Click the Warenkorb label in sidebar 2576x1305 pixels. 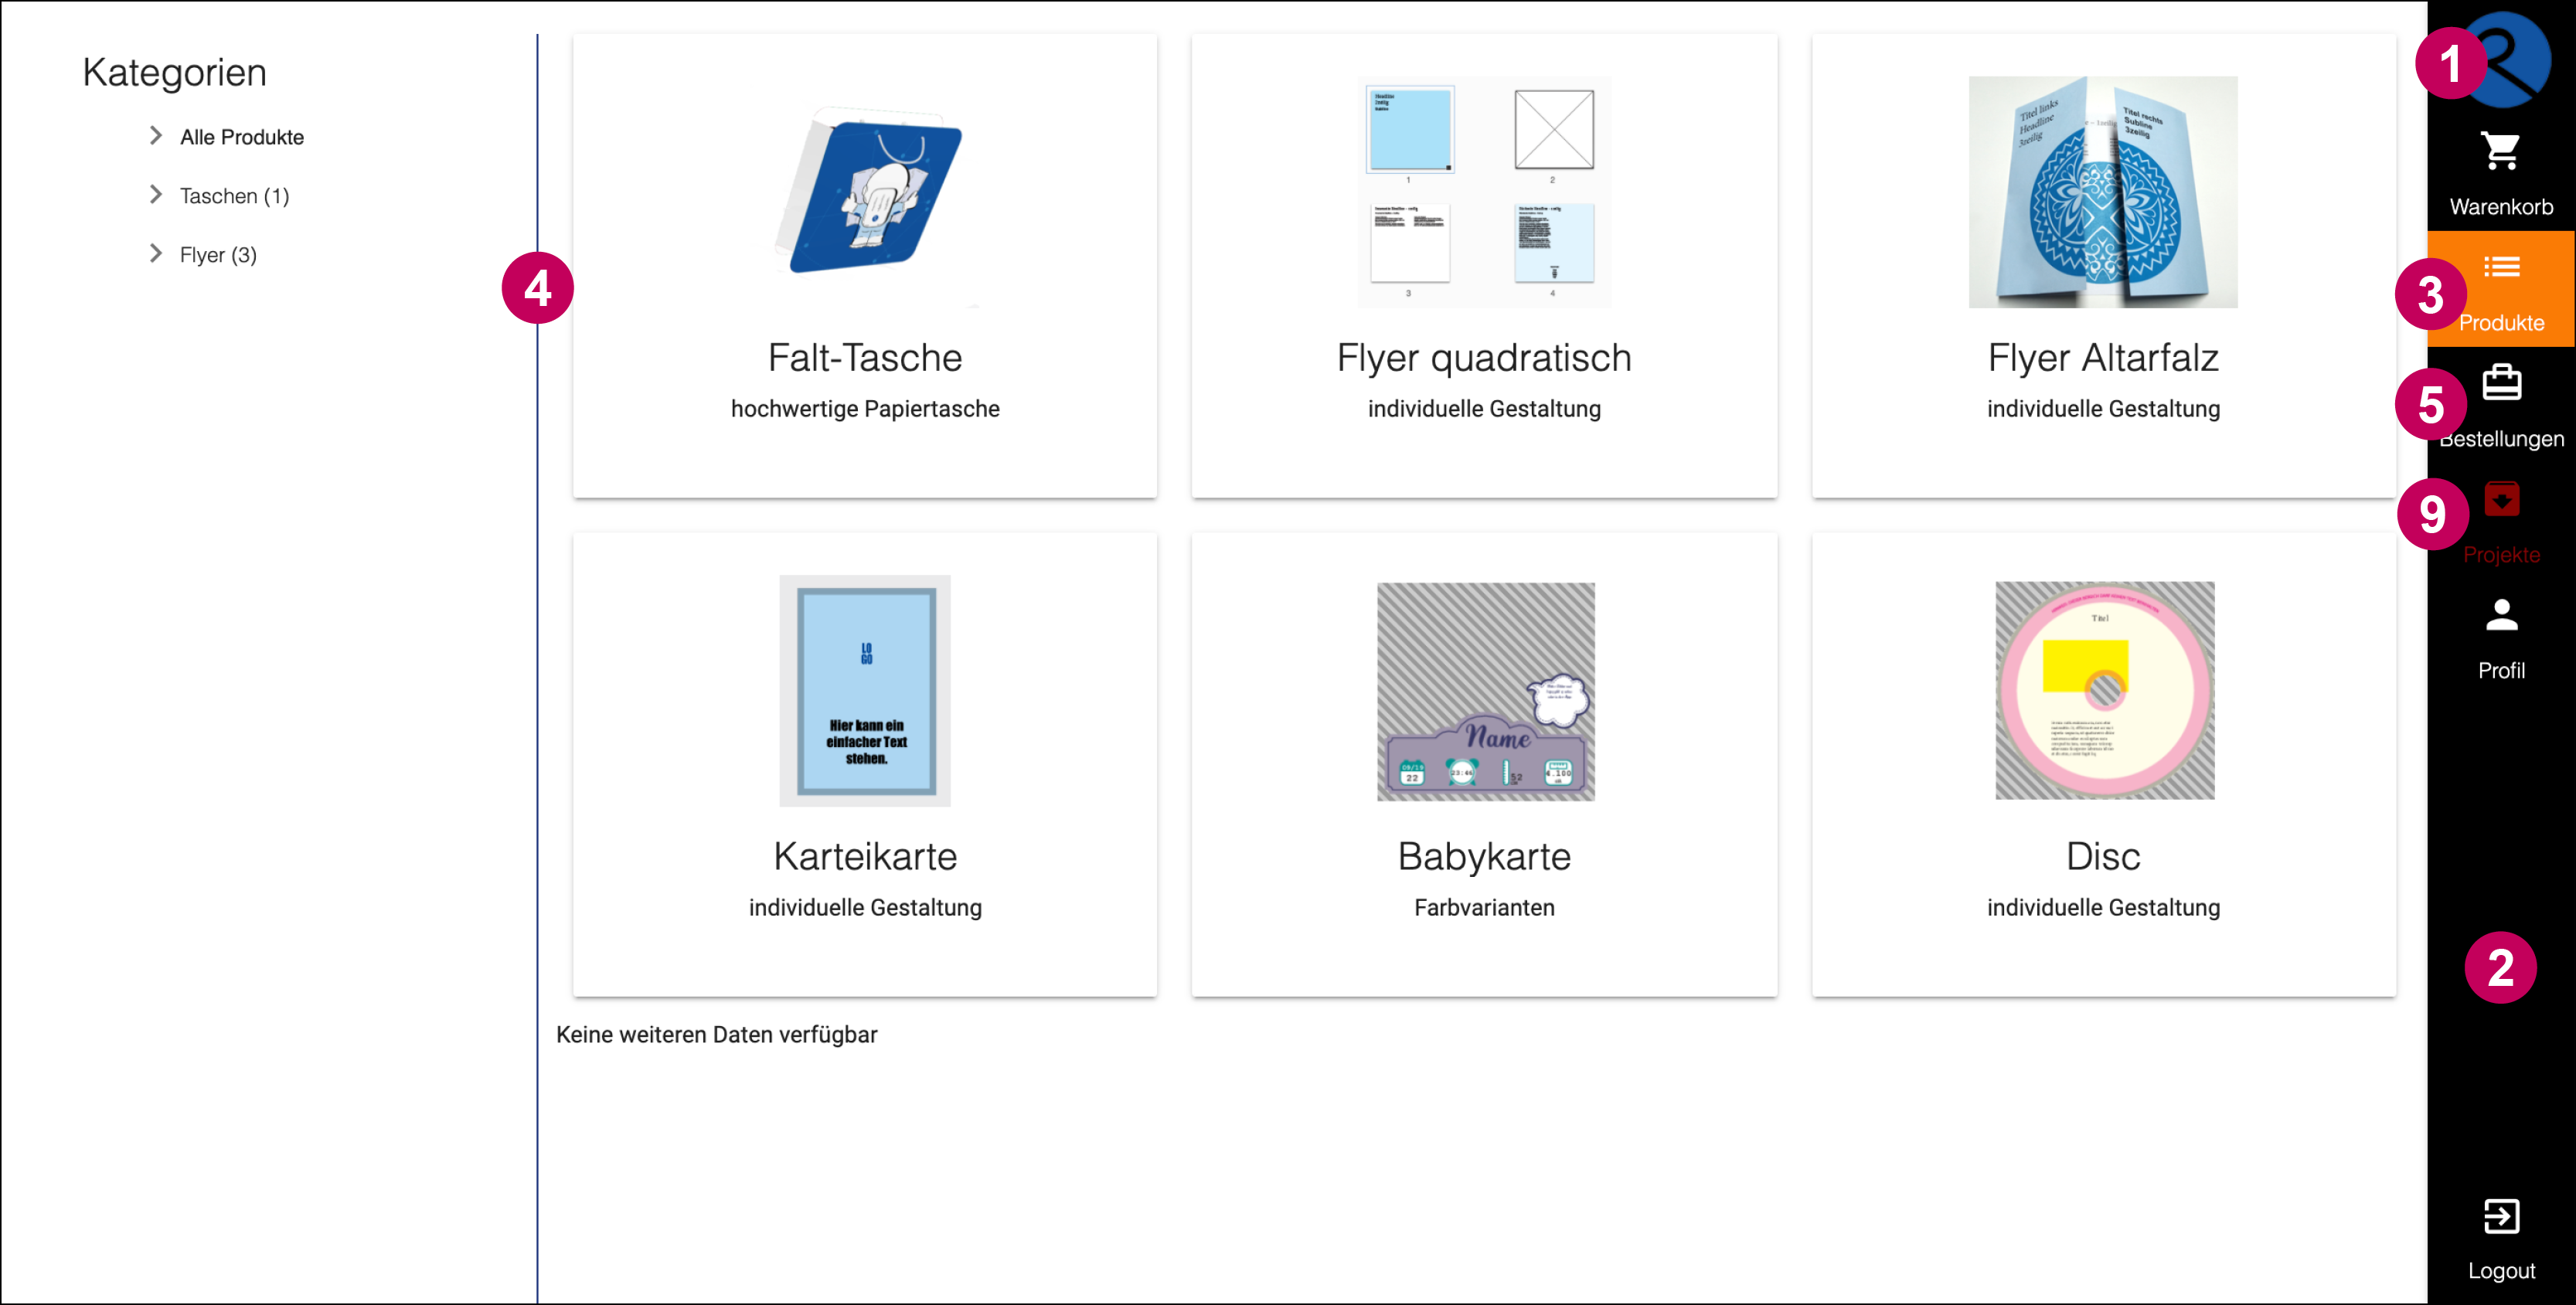(2501, 207)
